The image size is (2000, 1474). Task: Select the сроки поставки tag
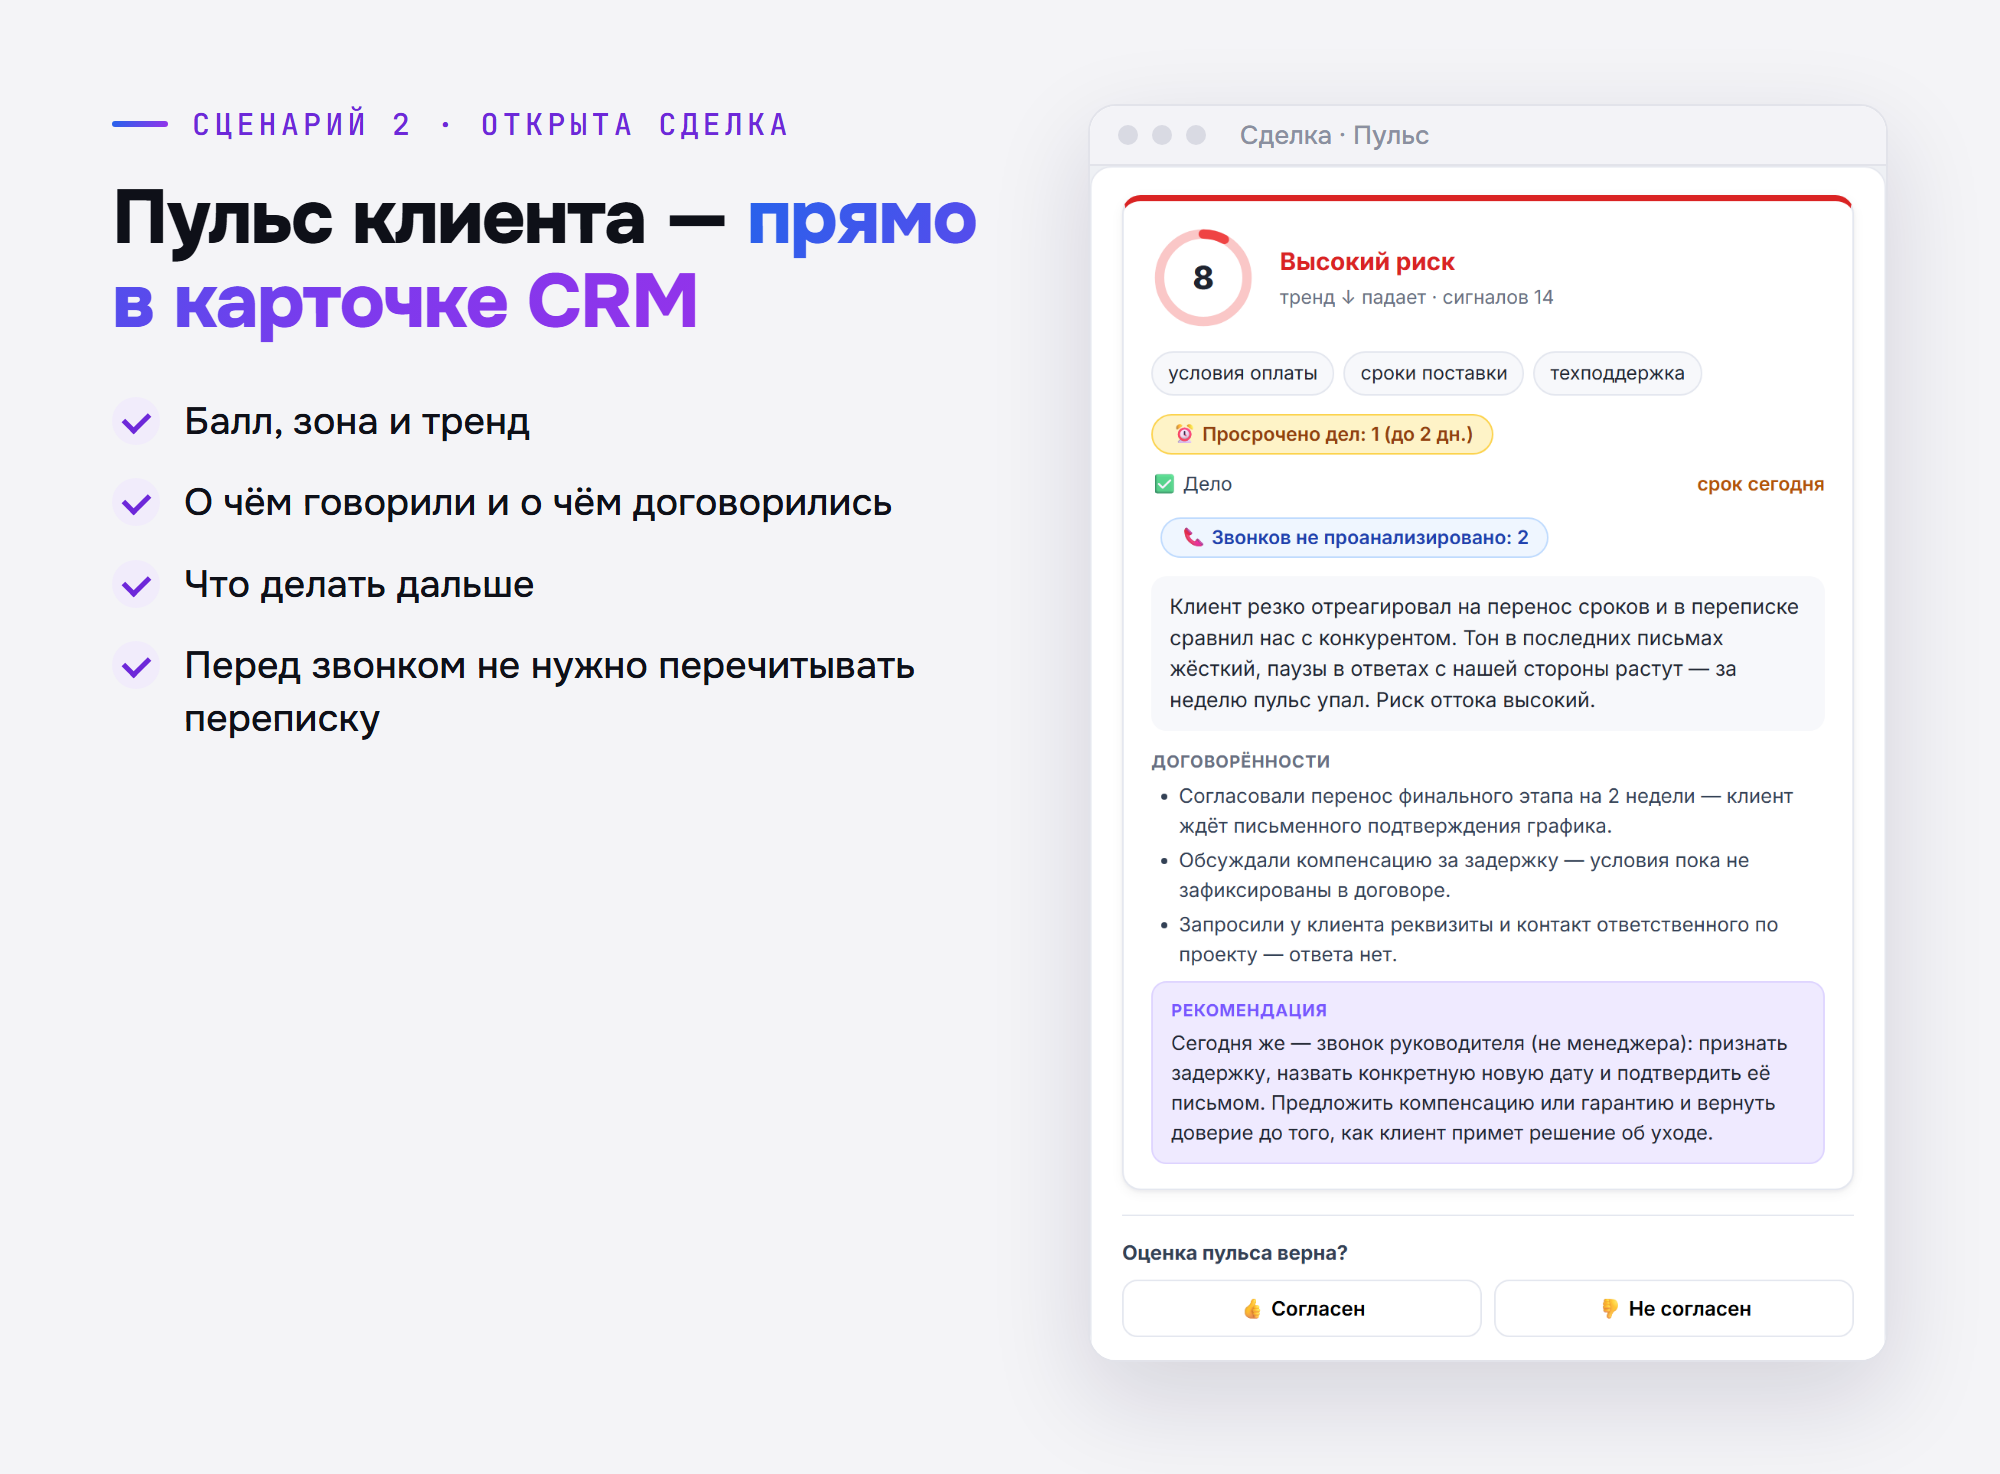pyautogui.click(x=1433, y=373)
